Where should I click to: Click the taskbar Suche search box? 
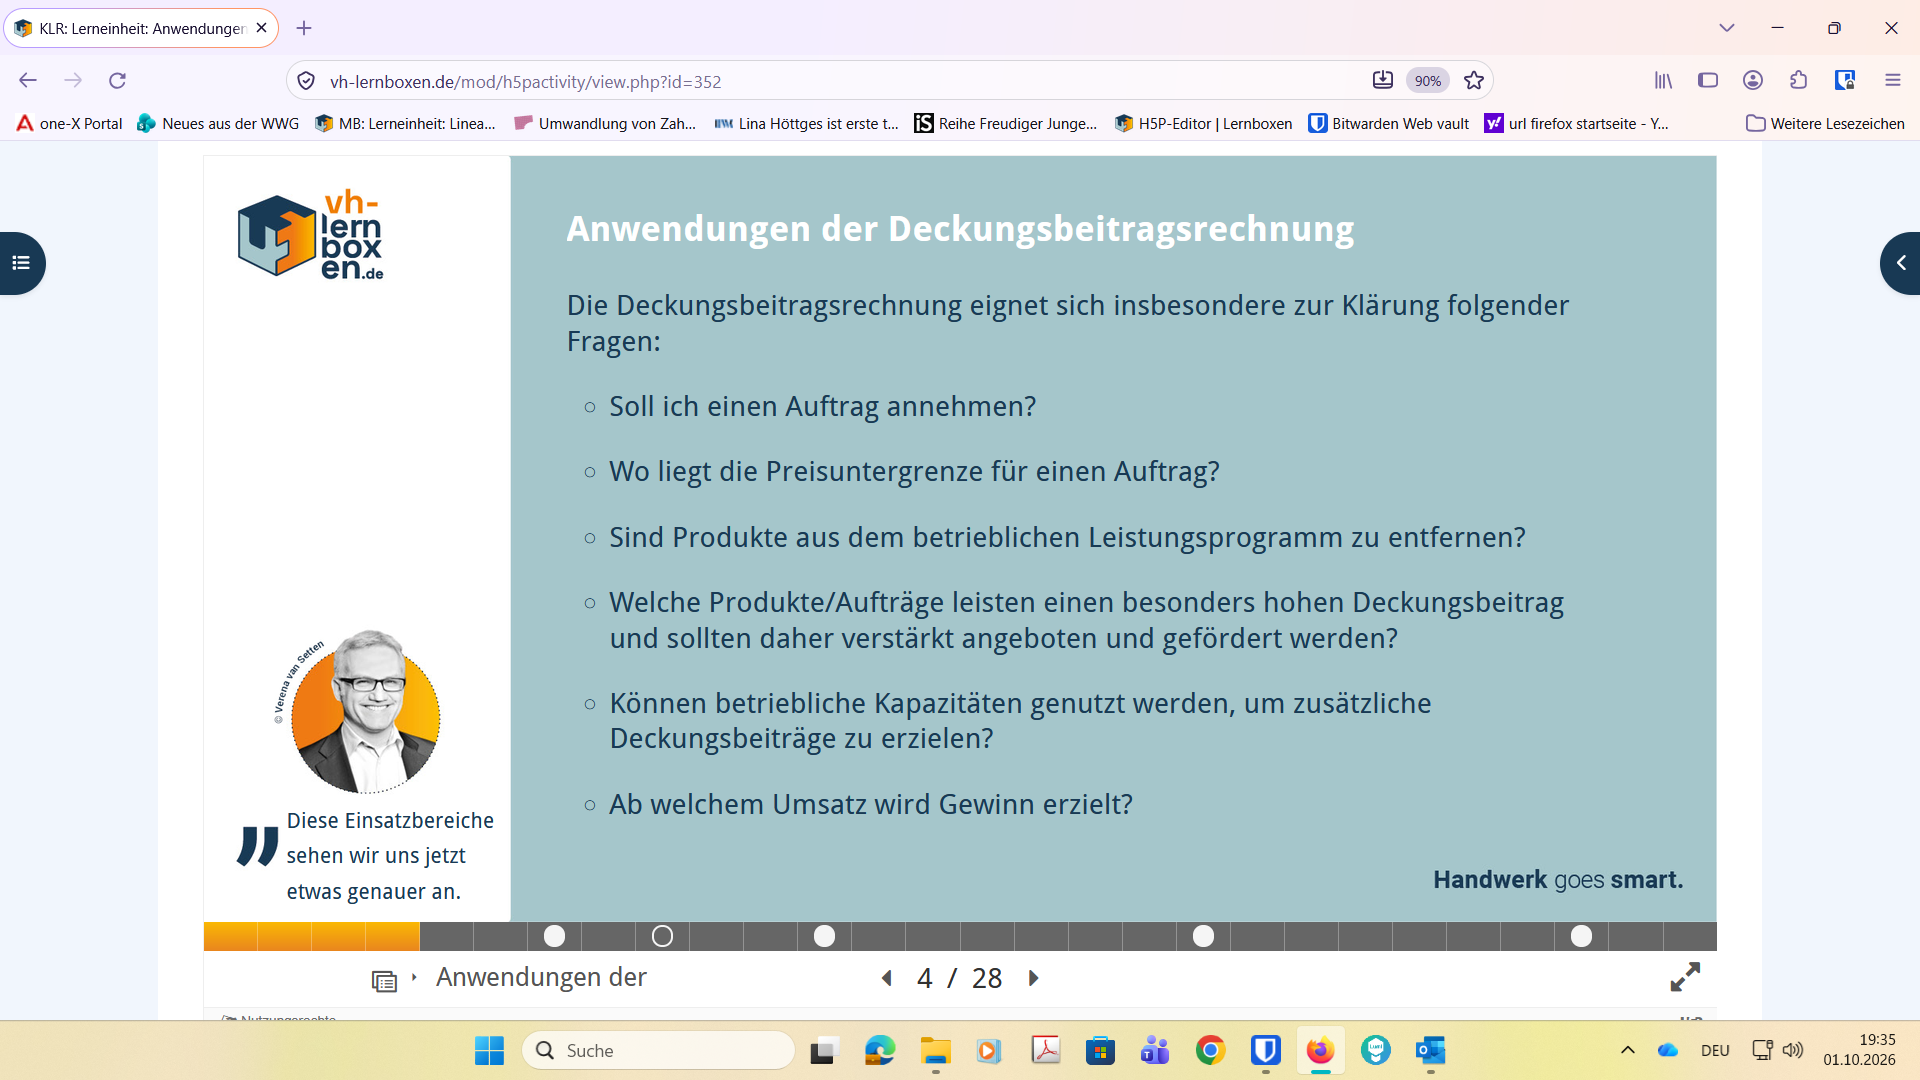point(659,1050)
